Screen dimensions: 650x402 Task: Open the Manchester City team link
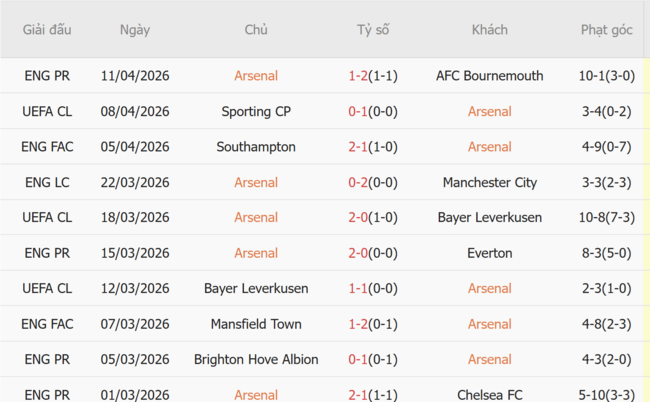tap(489, 183)
